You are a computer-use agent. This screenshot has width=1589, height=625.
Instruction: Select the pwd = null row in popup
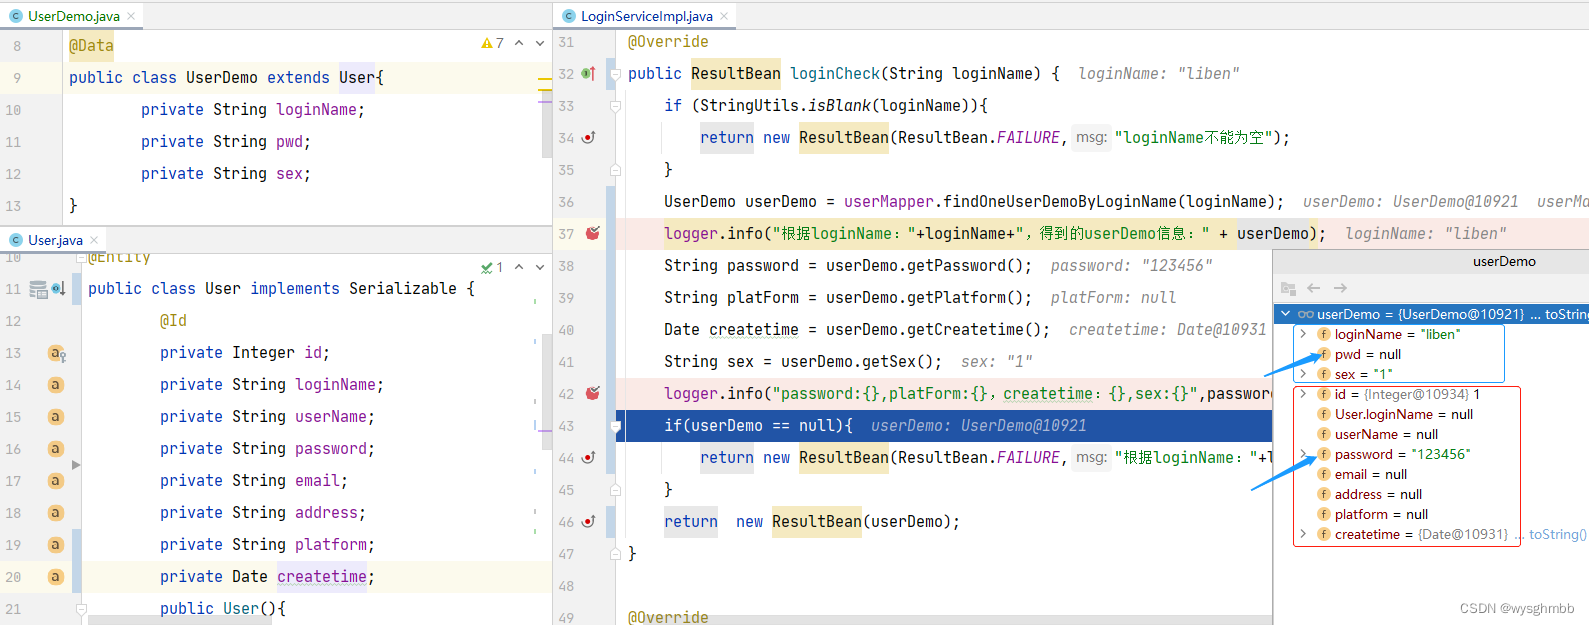click(x=1432, y=354)
